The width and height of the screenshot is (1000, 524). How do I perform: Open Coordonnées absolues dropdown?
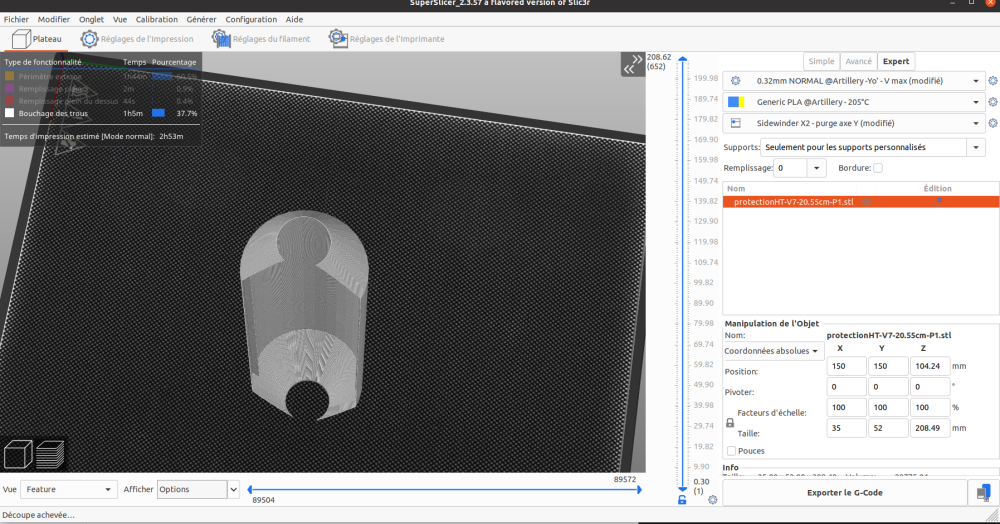click(x=774, y=351)
